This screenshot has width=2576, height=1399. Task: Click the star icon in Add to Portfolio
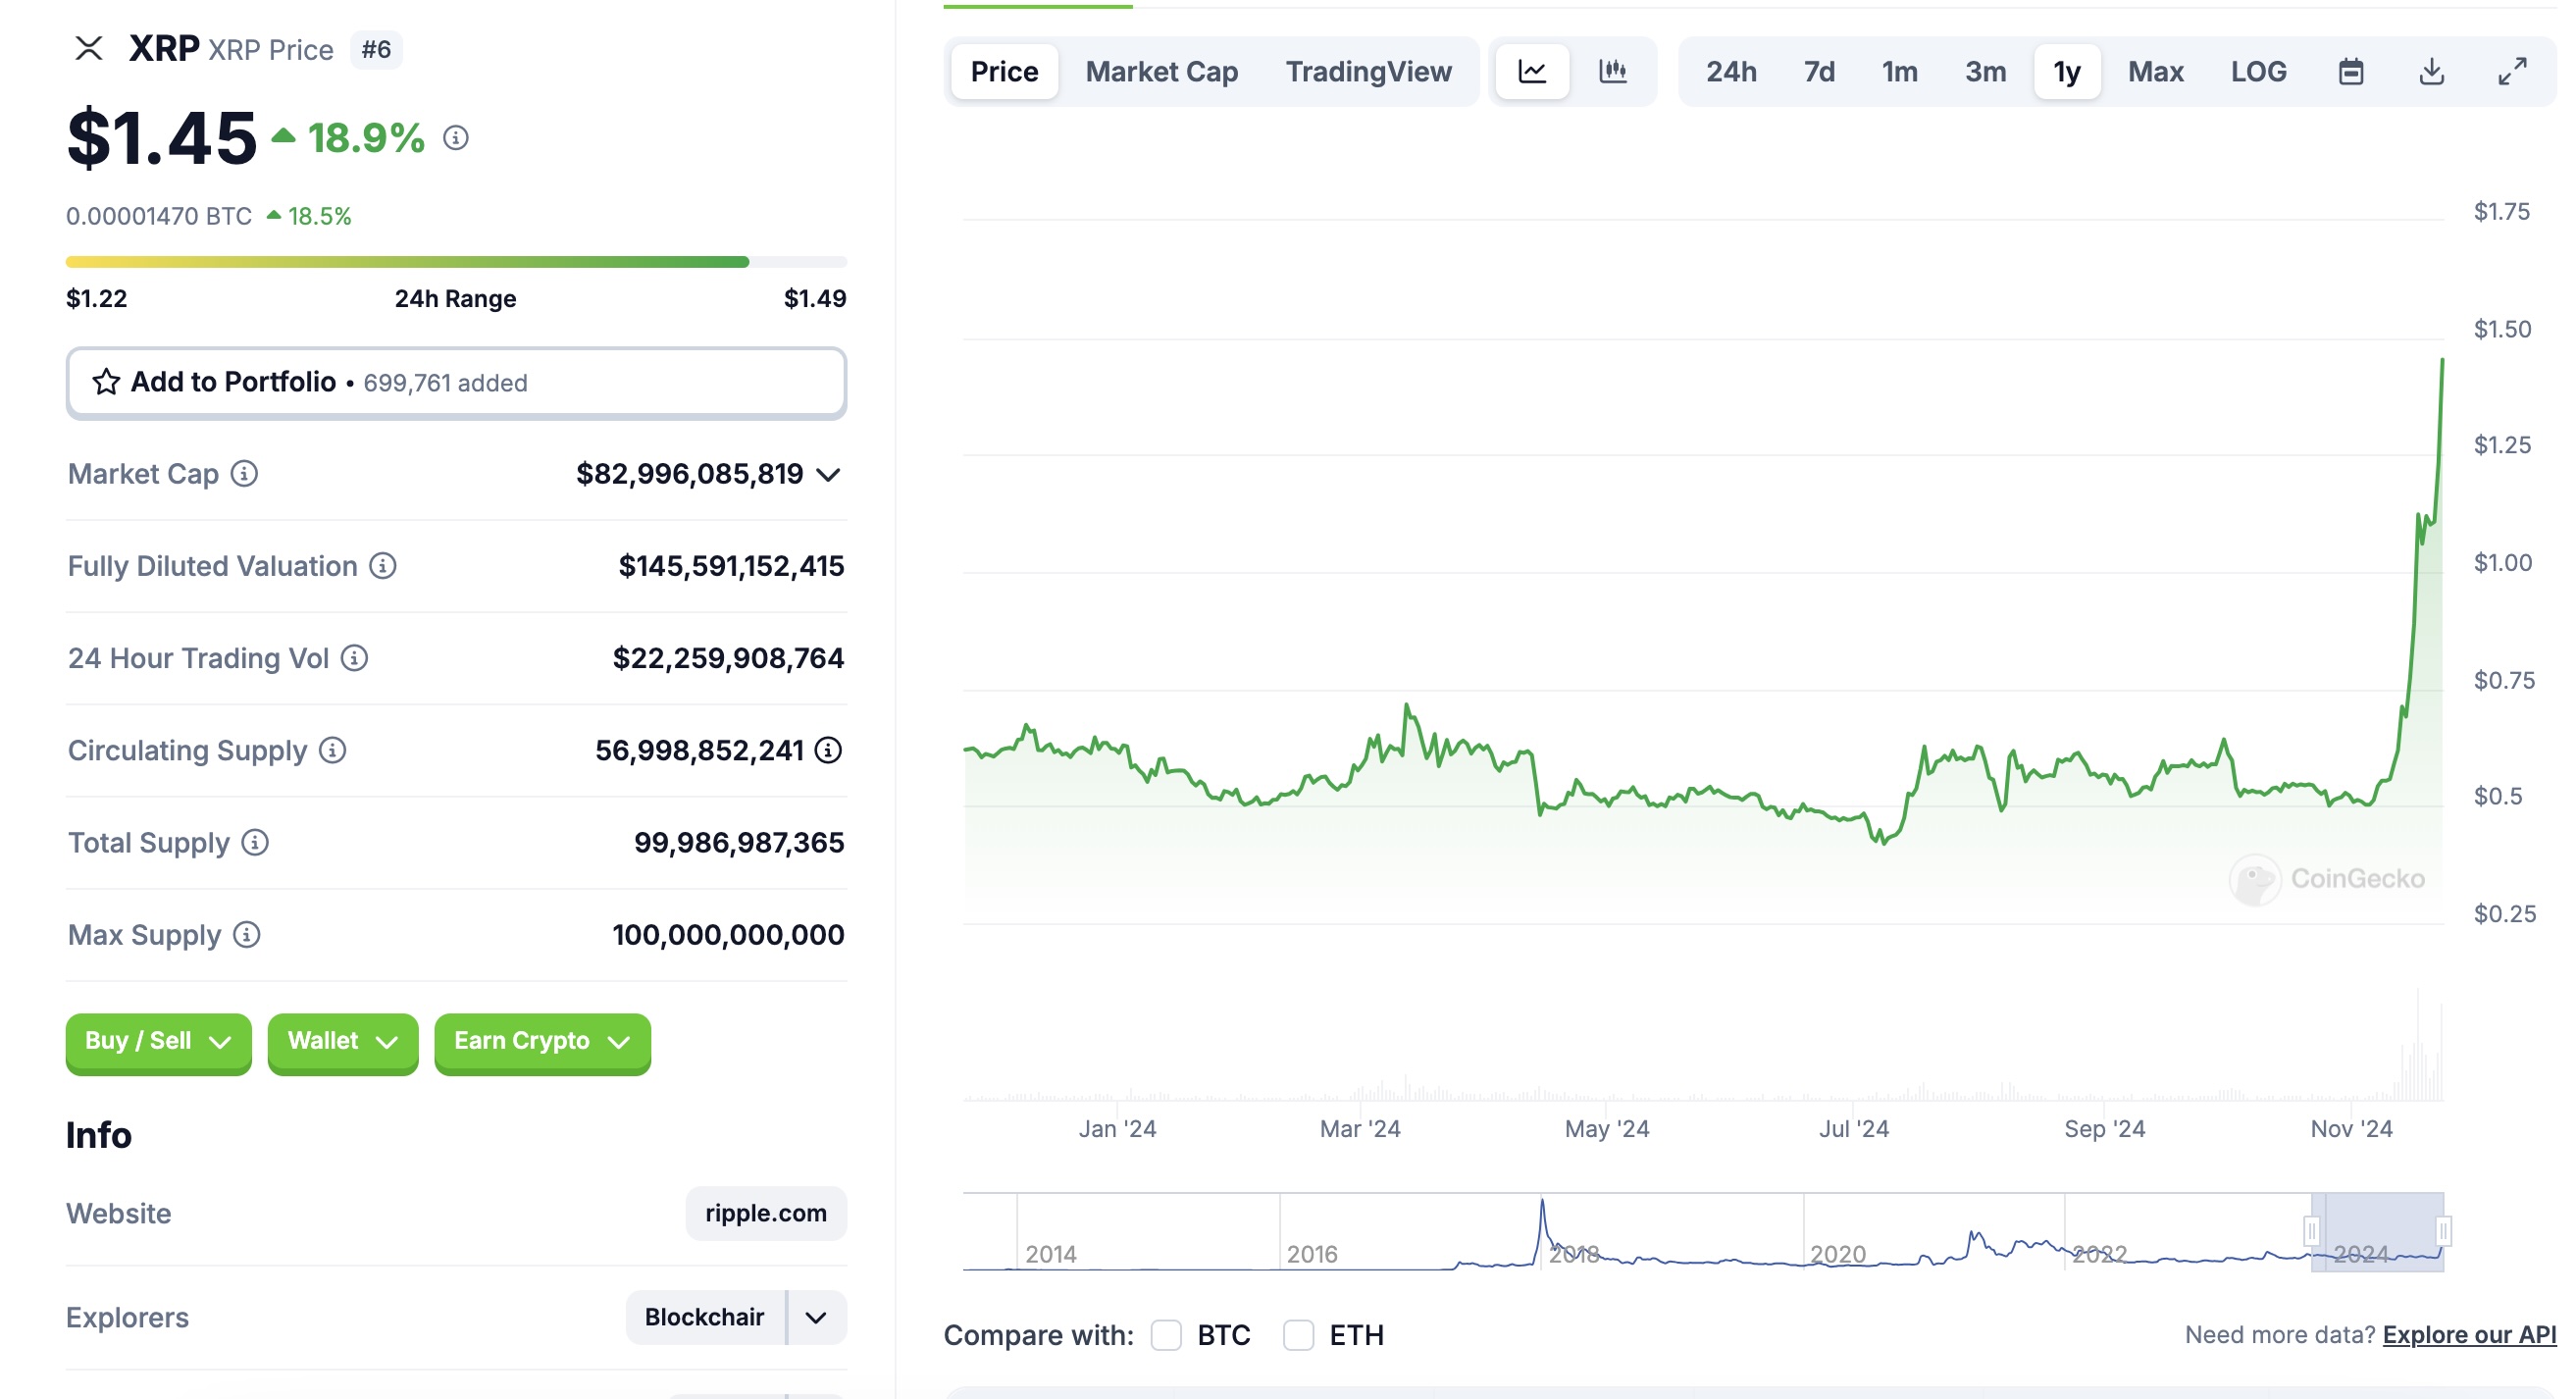pyautogui.click(x=106, y=382)
